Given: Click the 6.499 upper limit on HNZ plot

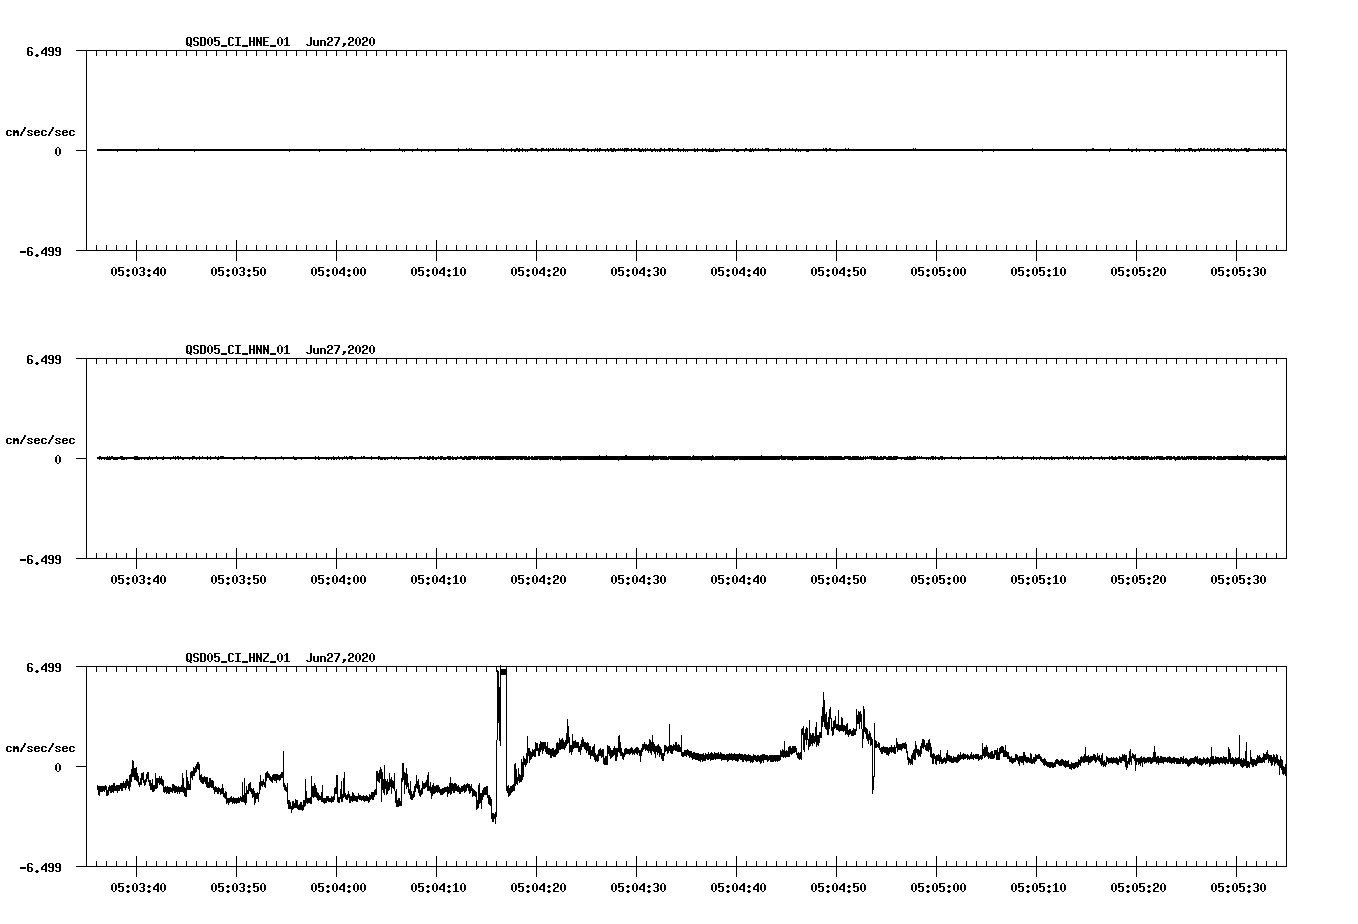Looking at the screenshot, I should tap(43, 667).
